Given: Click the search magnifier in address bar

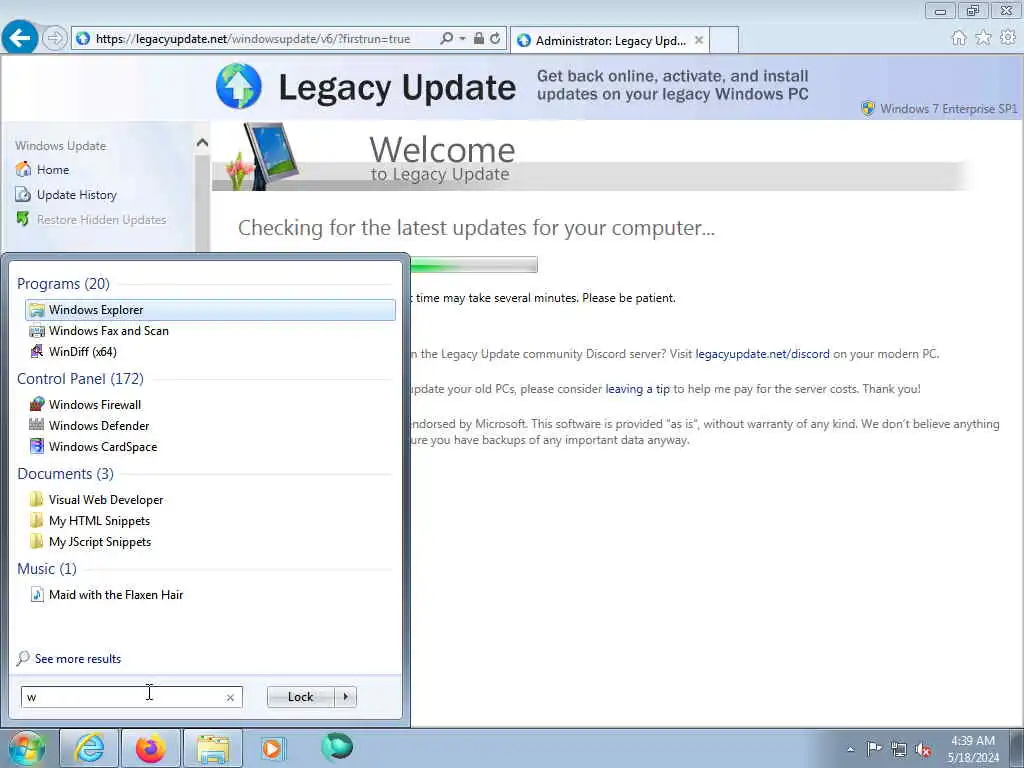Looking at the screenshot, I should [x=447, y=39].
